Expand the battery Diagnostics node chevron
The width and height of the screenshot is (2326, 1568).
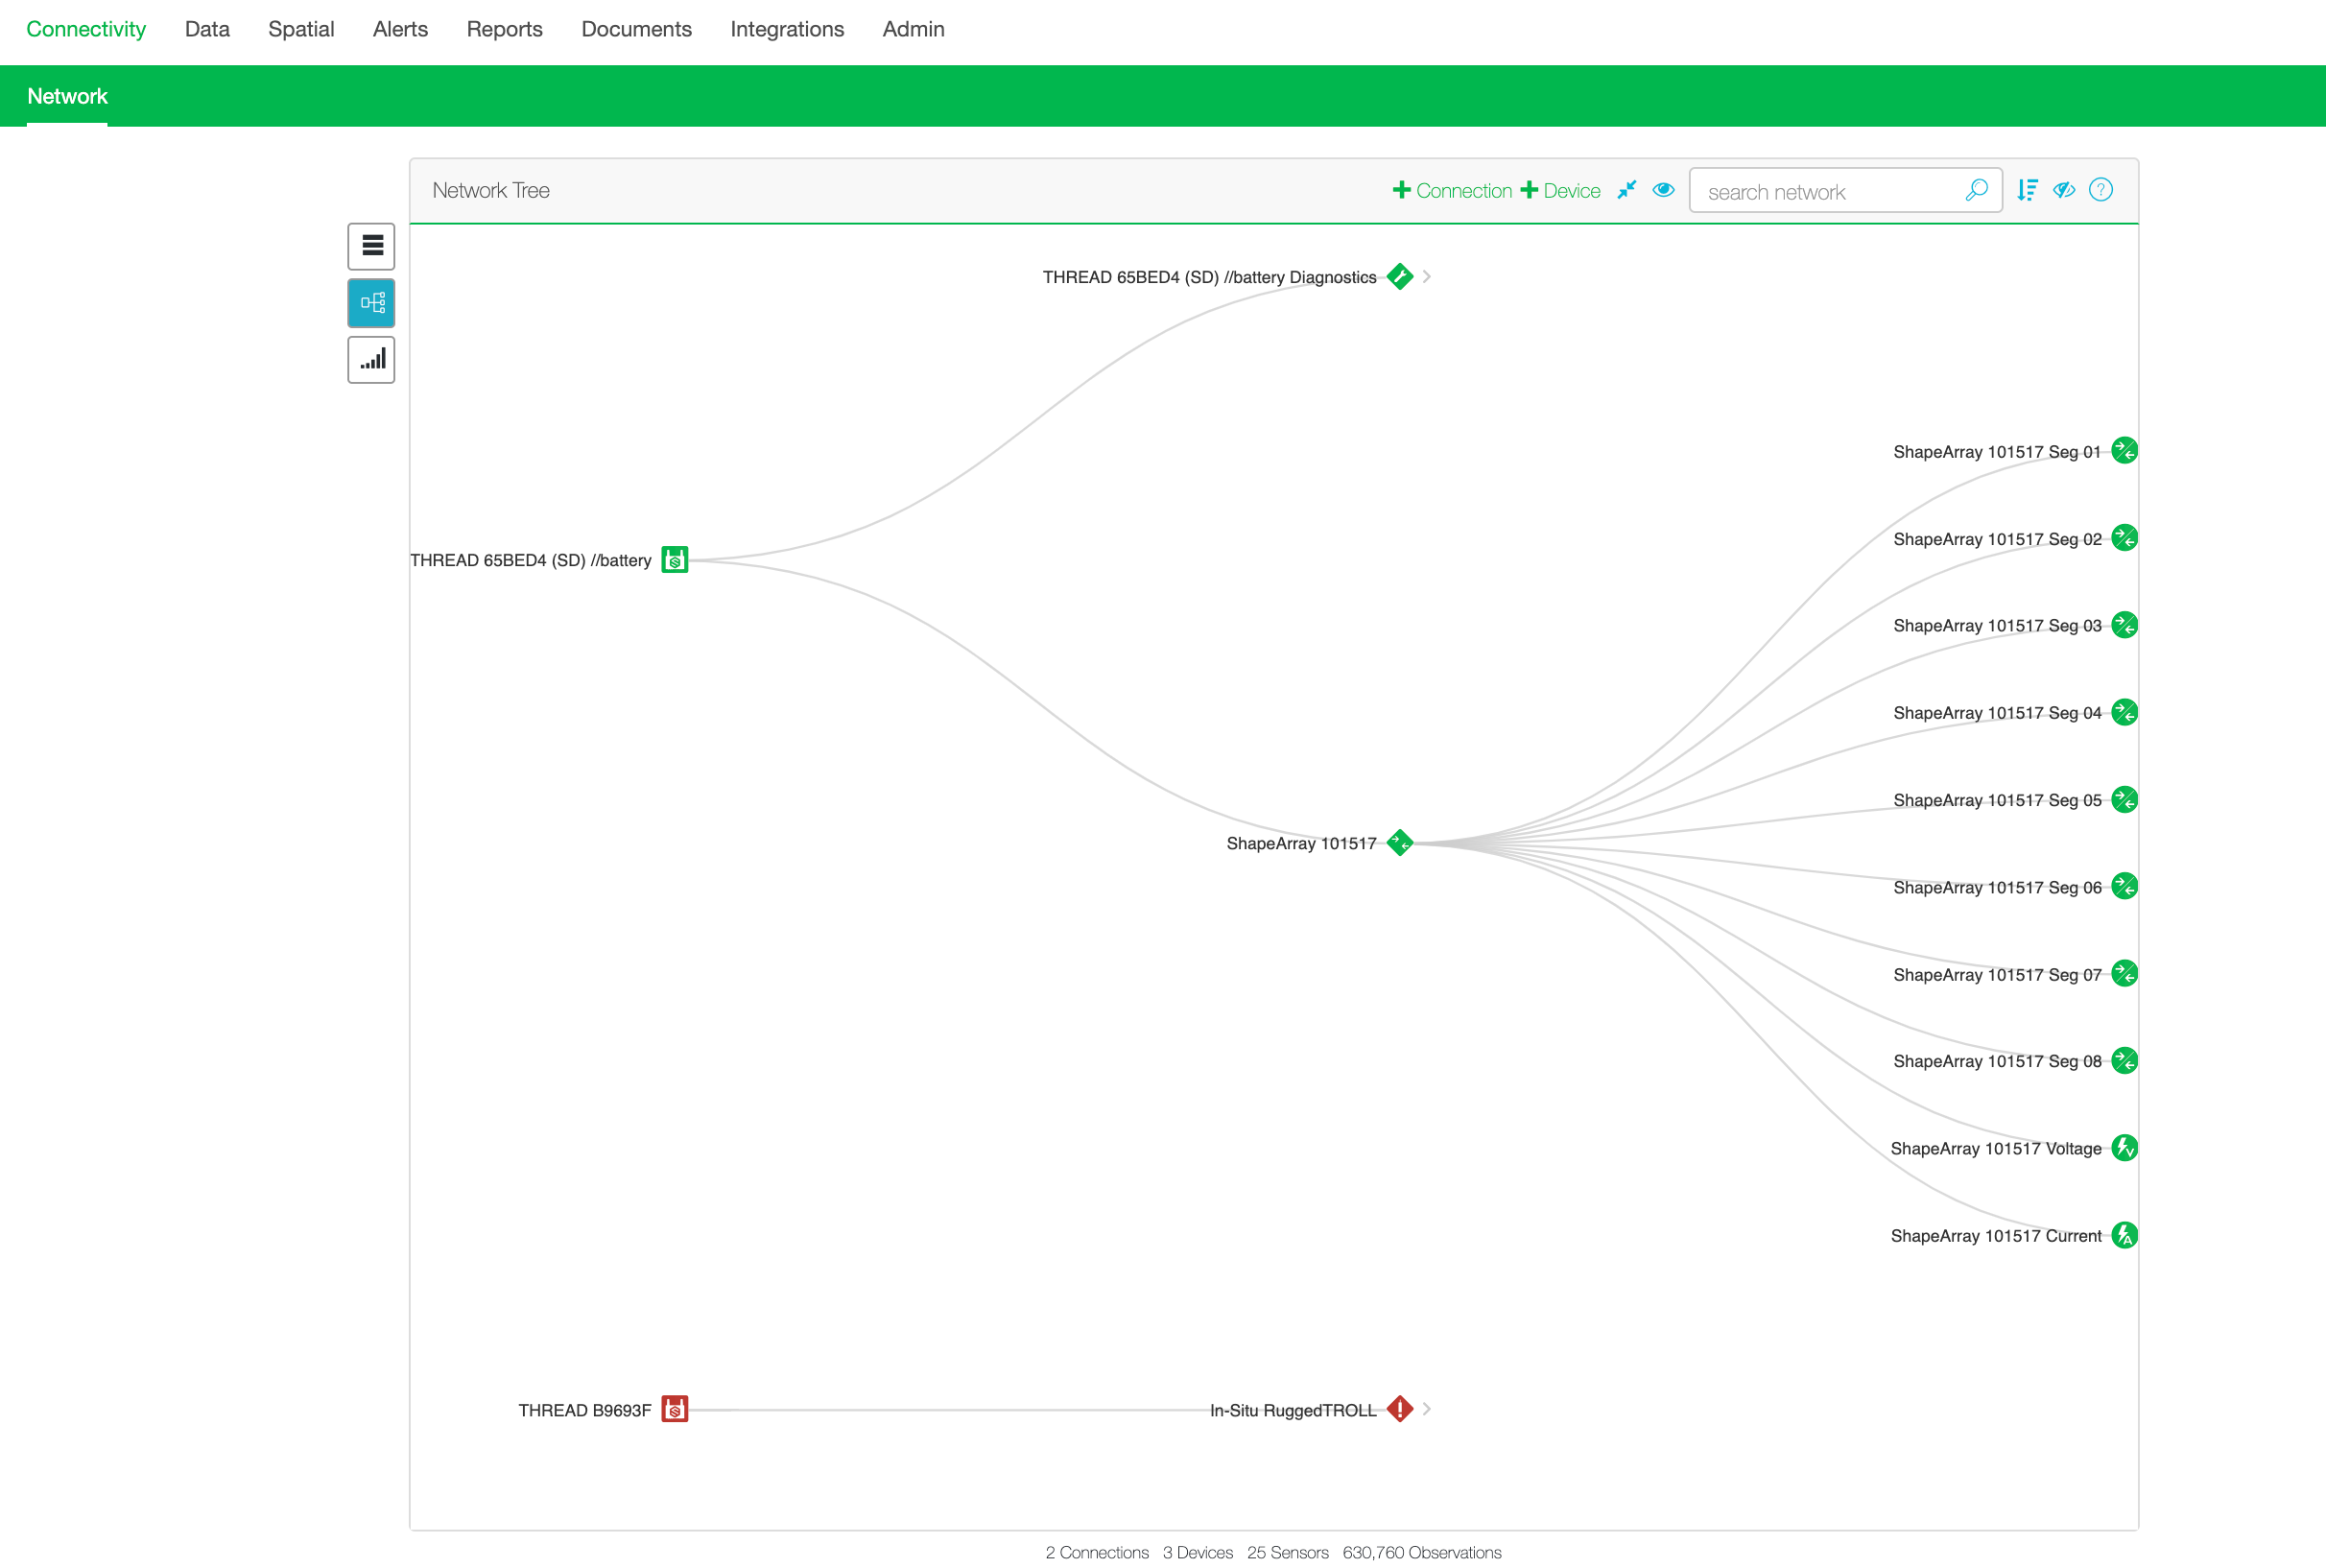click(x=1427, y=277)
